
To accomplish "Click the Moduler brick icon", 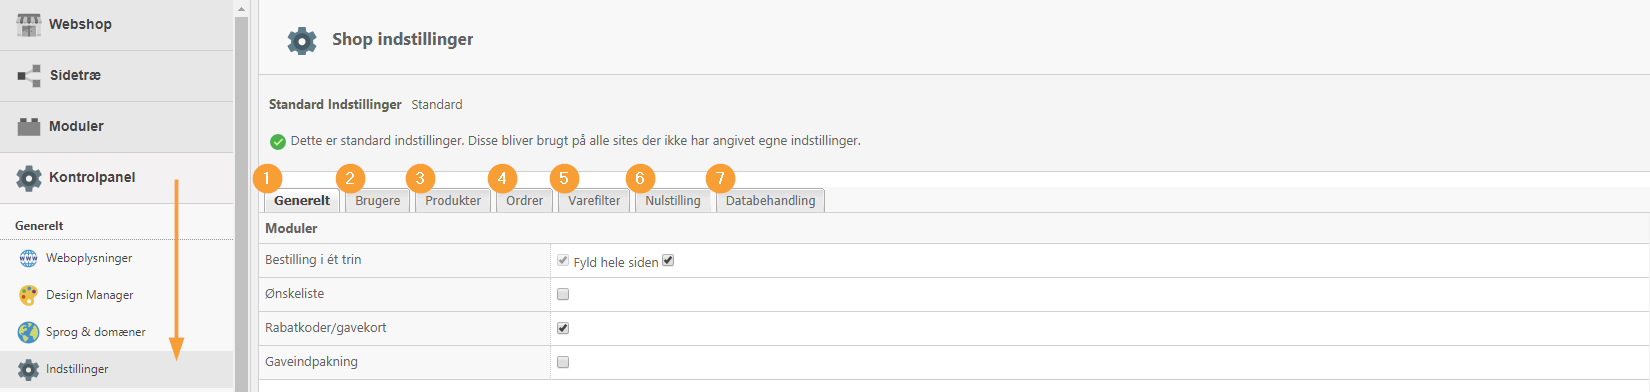I will tap(29, 127).
